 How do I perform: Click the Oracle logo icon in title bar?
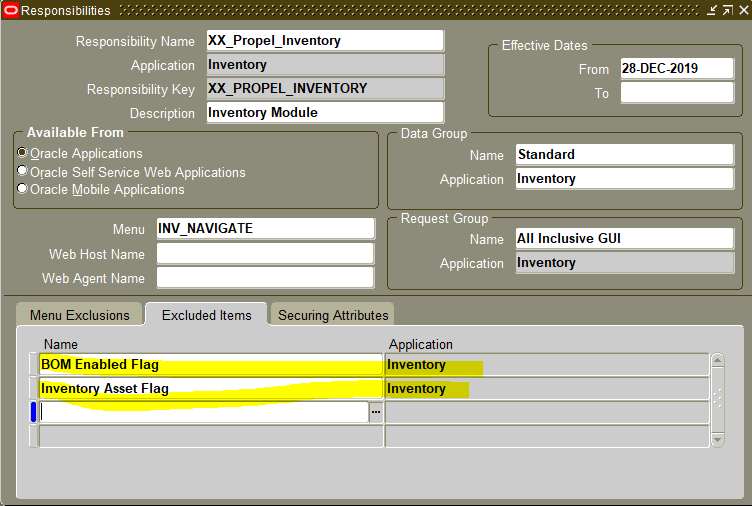coord(11,10)
